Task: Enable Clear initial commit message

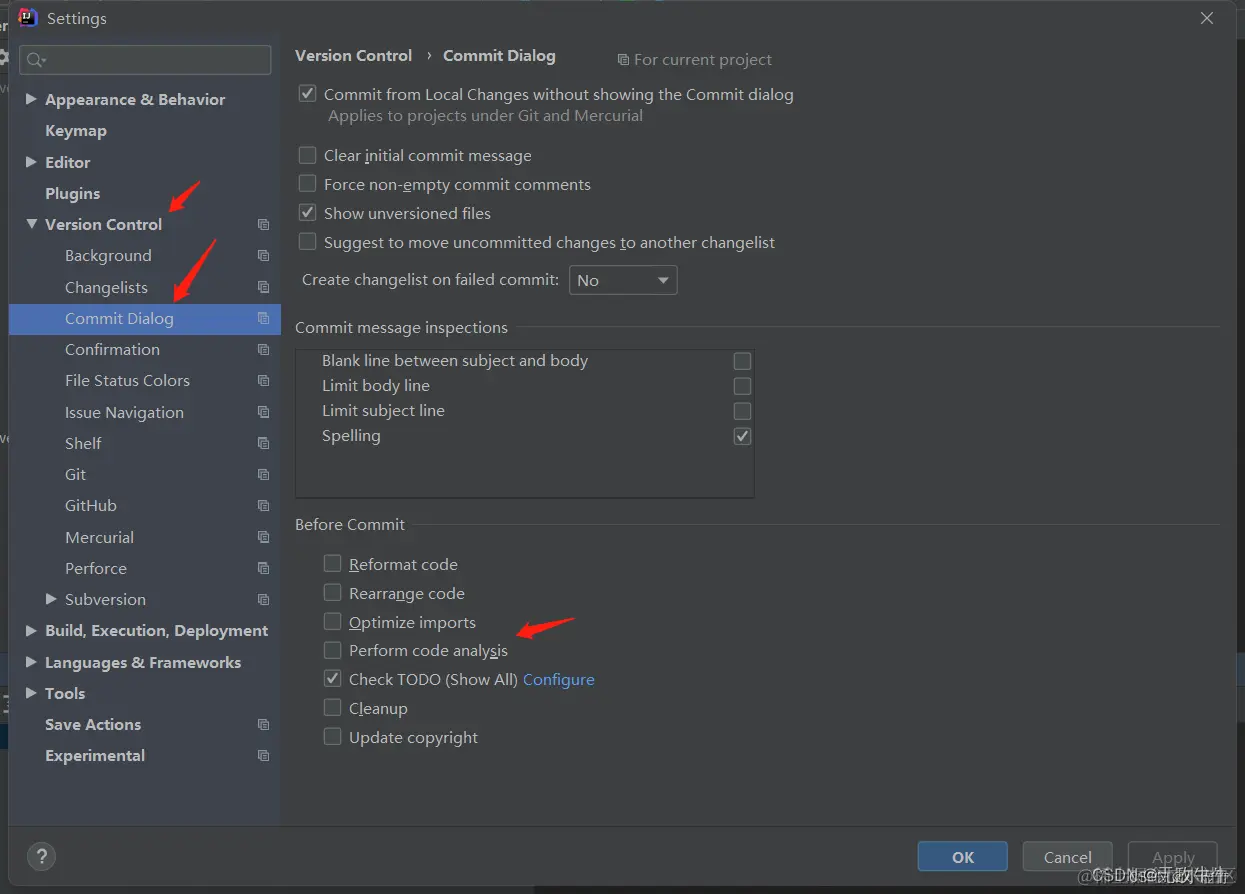Action: (307, 155)
